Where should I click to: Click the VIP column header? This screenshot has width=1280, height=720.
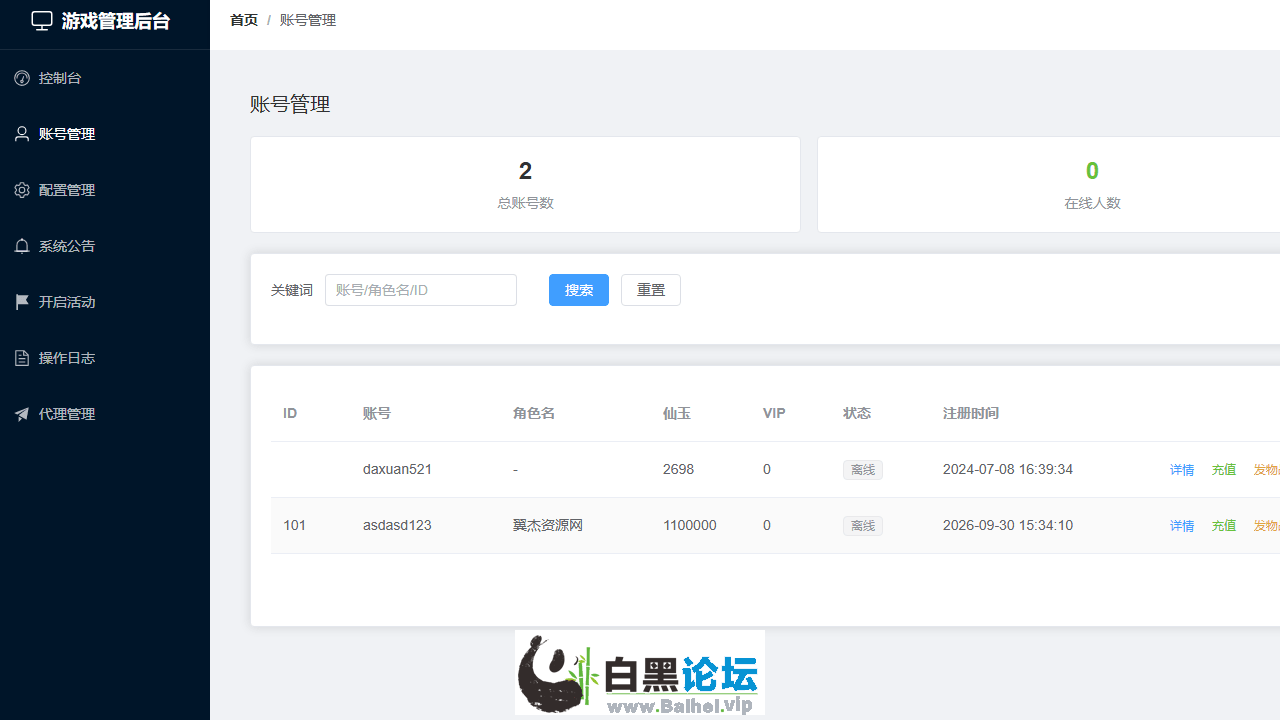(x=774, y=413)
